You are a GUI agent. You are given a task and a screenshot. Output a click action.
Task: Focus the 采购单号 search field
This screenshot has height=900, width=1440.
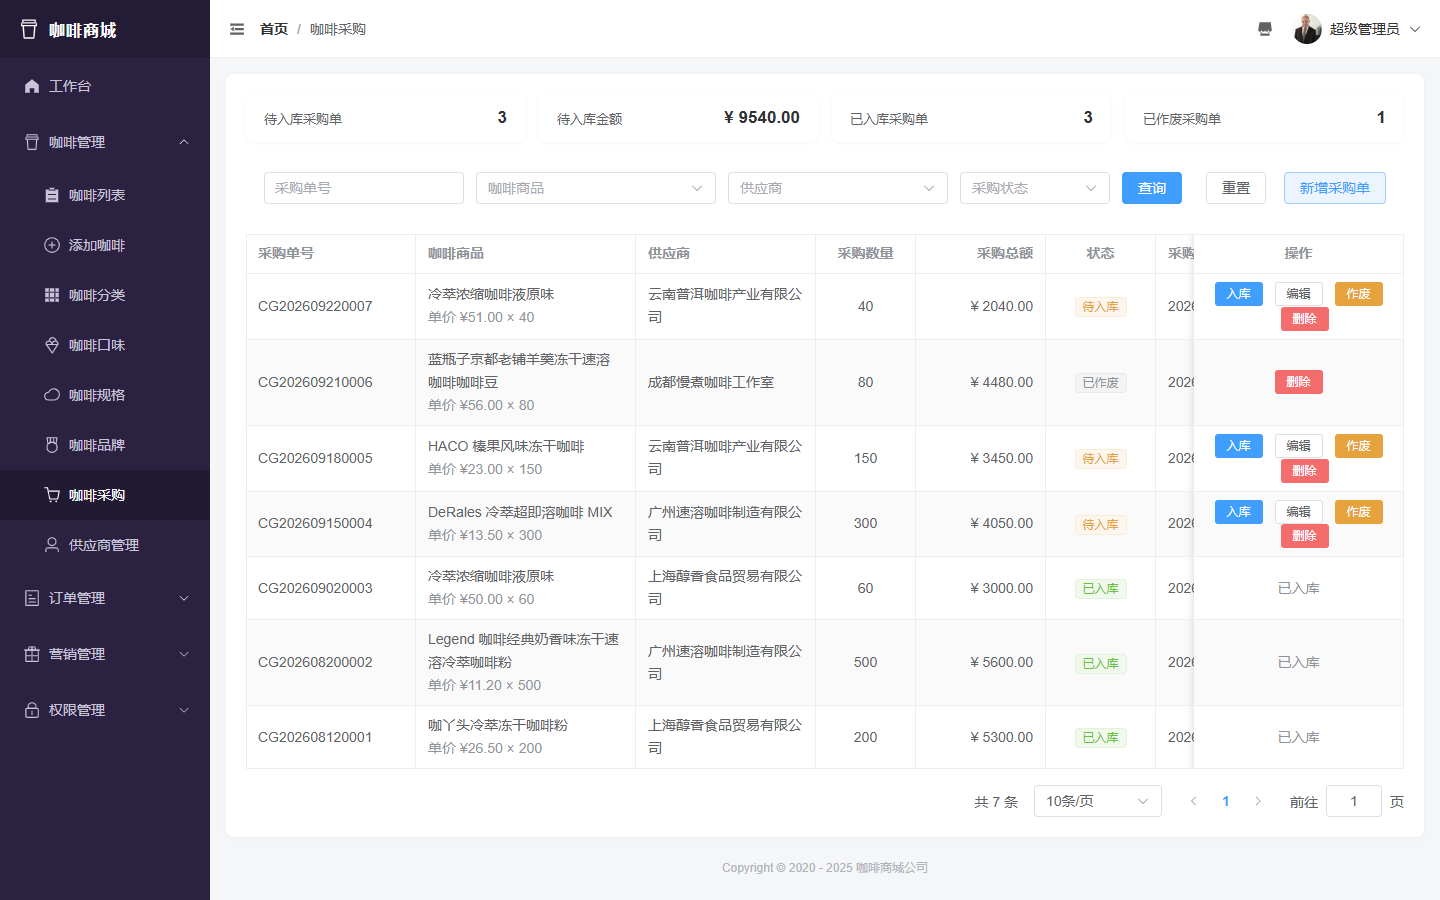click(364, 188)
